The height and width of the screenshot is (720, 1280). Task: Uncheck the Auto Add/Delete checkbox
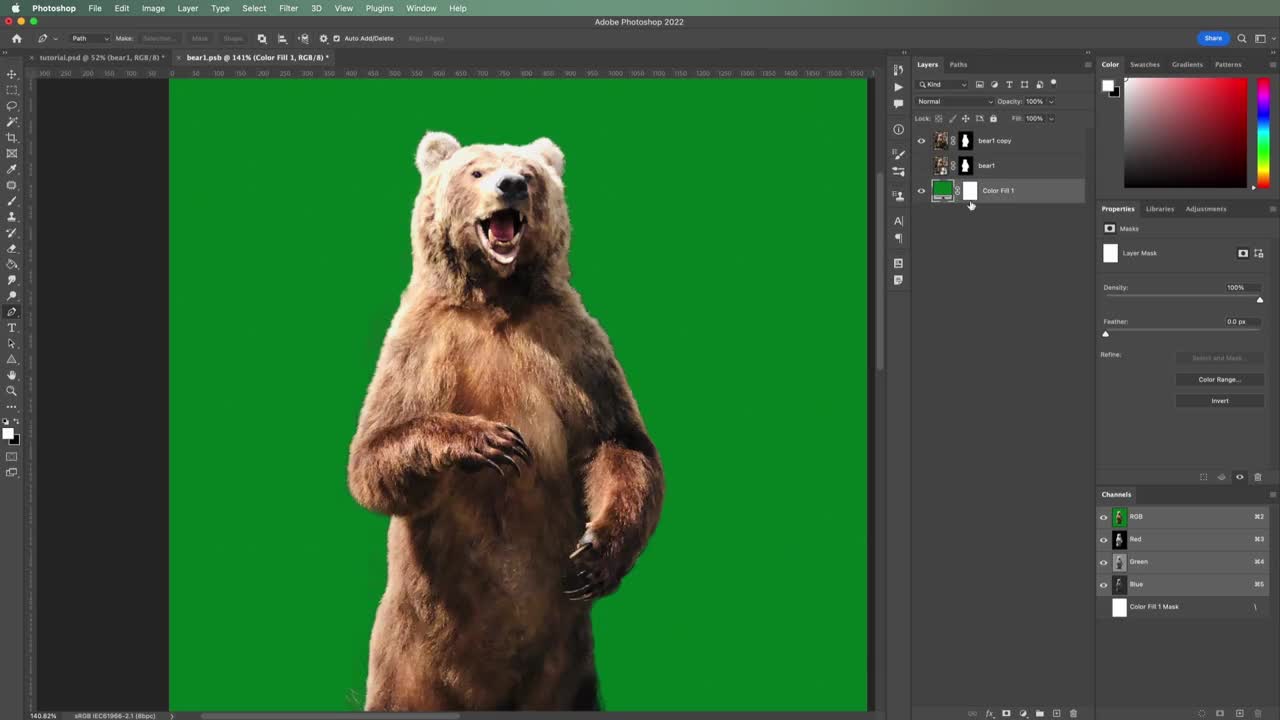point(337,39)
